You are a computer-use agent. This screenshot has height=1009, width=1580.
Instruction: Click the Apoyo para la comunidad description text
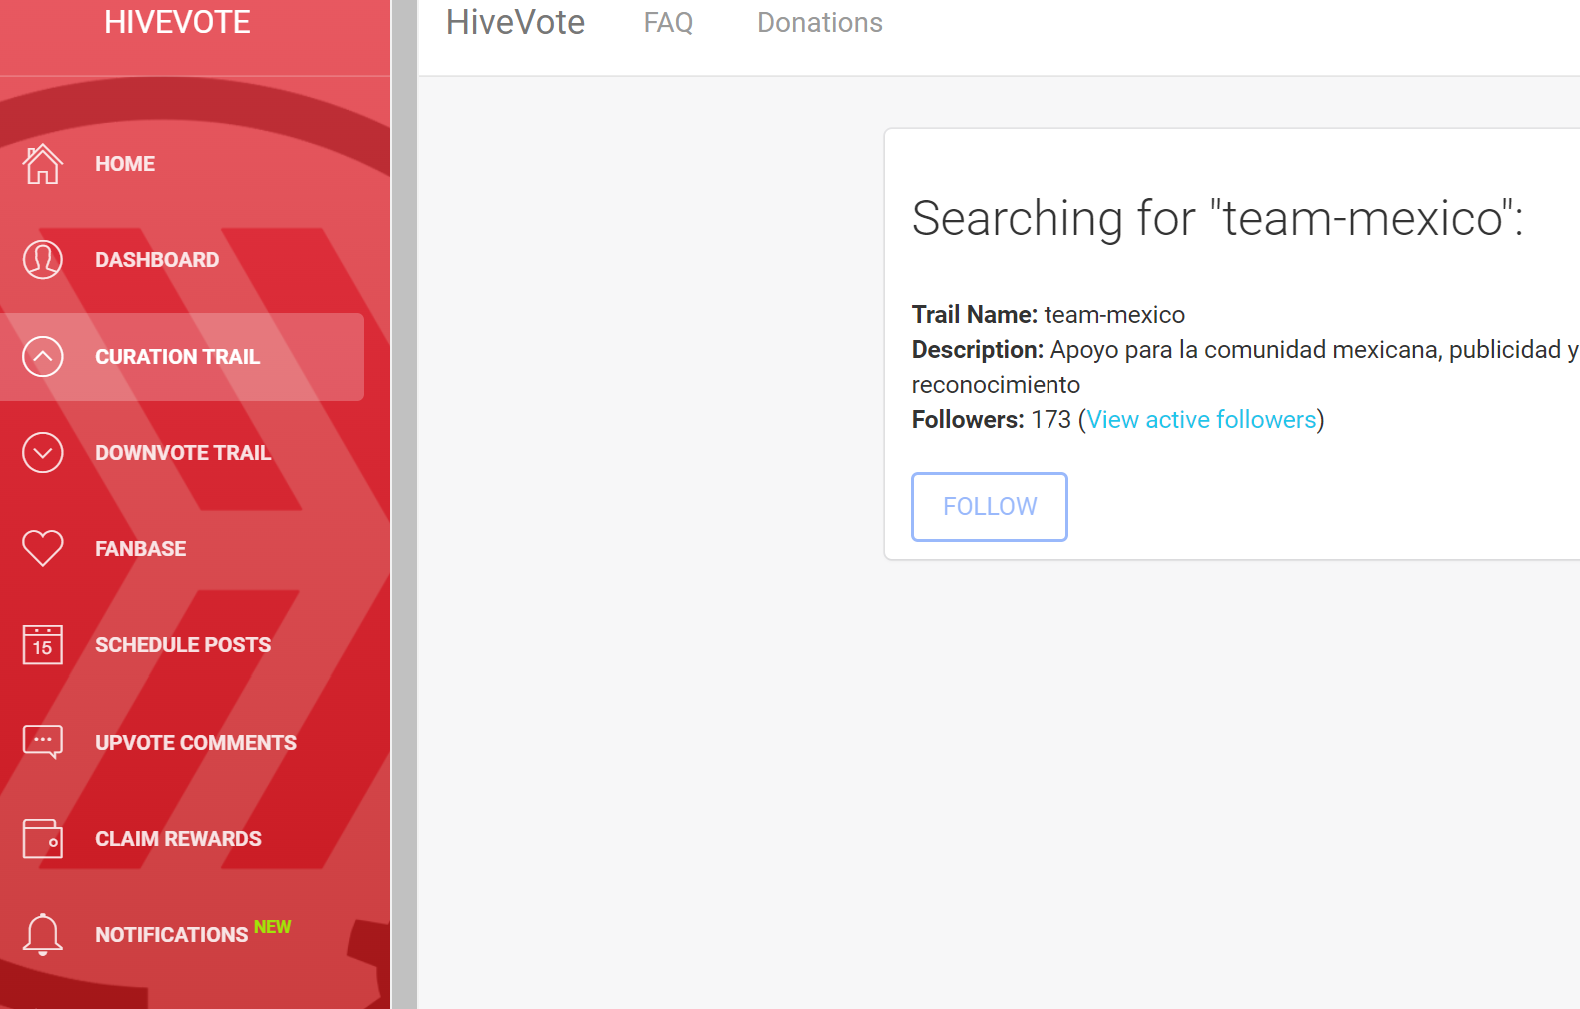(1245, 367)
